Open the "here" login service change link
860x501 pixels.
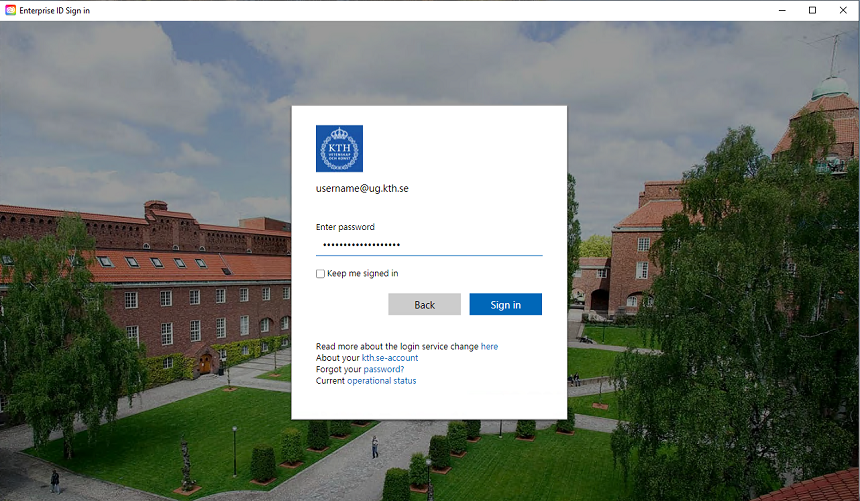tap(489, 347)
